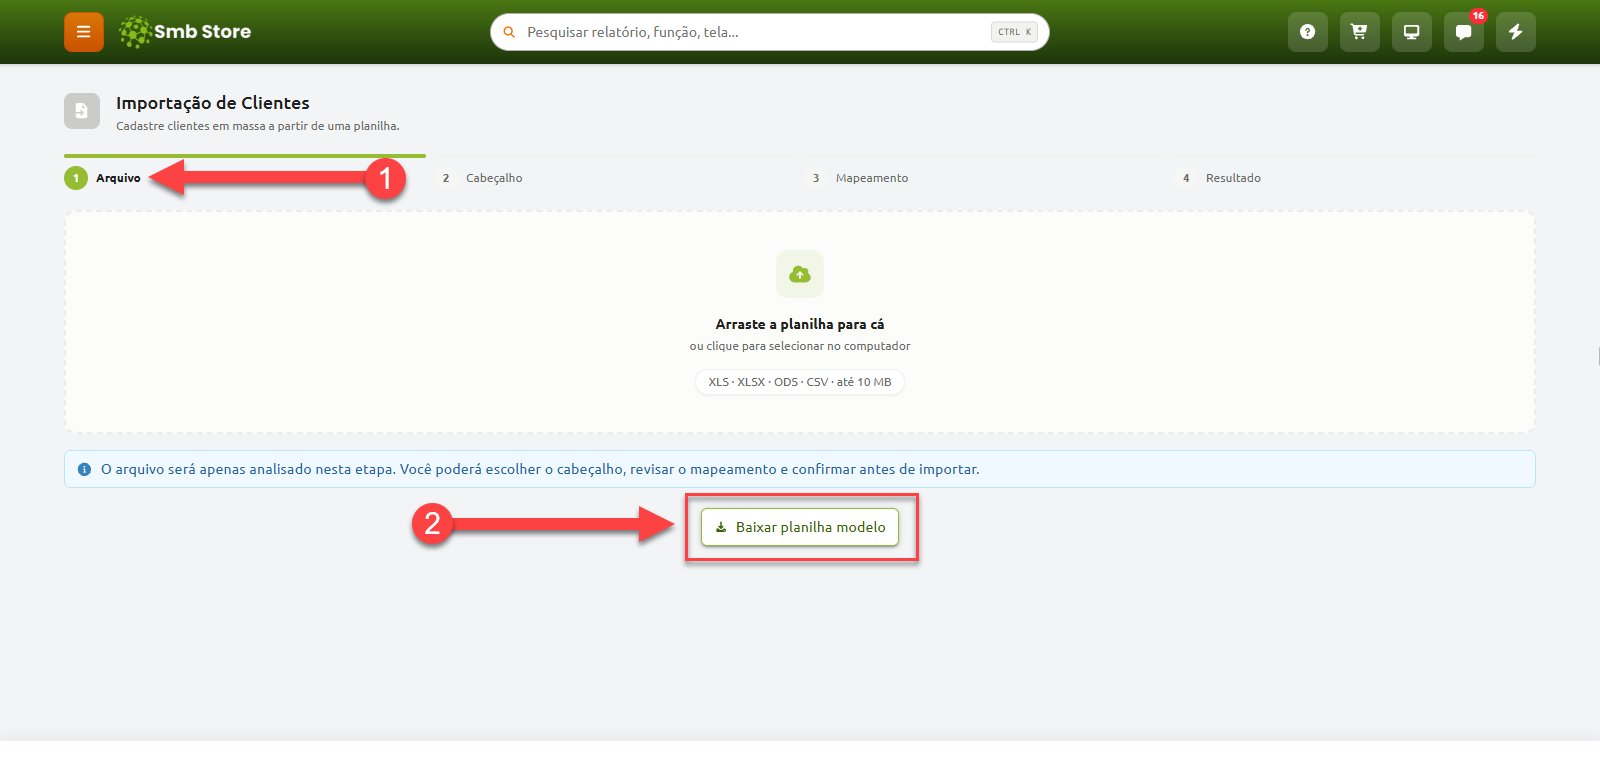1600x765 pixels.
Task: Click the monitor screen icon
Action: (x=1411, y=32)
